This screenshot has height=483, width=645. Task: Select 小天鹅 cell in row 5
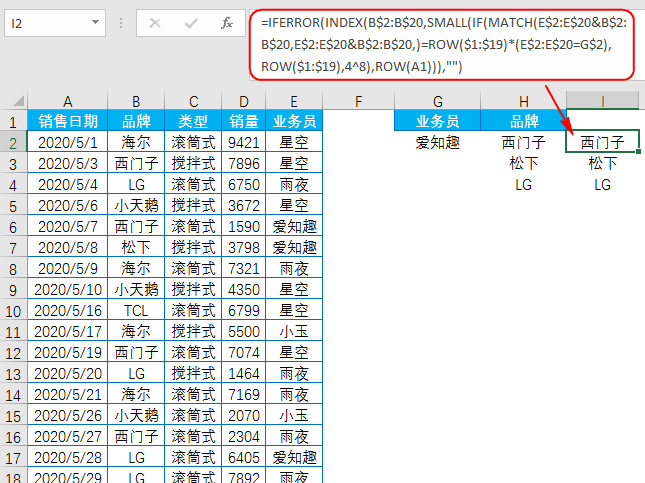click(x=136, y=205)
